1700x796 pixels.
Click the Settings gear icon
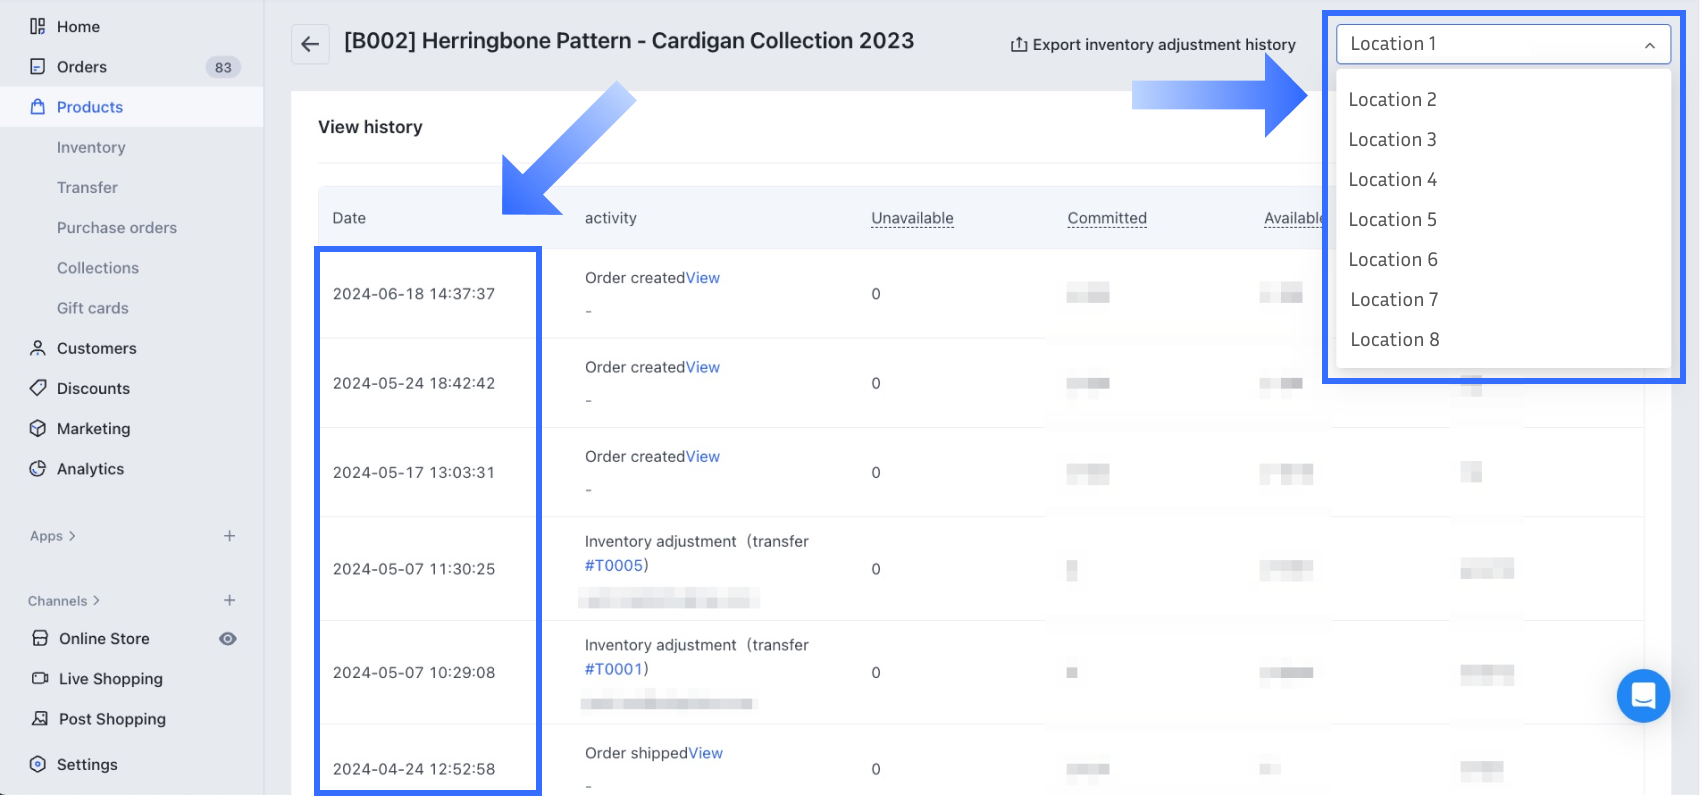38,764
